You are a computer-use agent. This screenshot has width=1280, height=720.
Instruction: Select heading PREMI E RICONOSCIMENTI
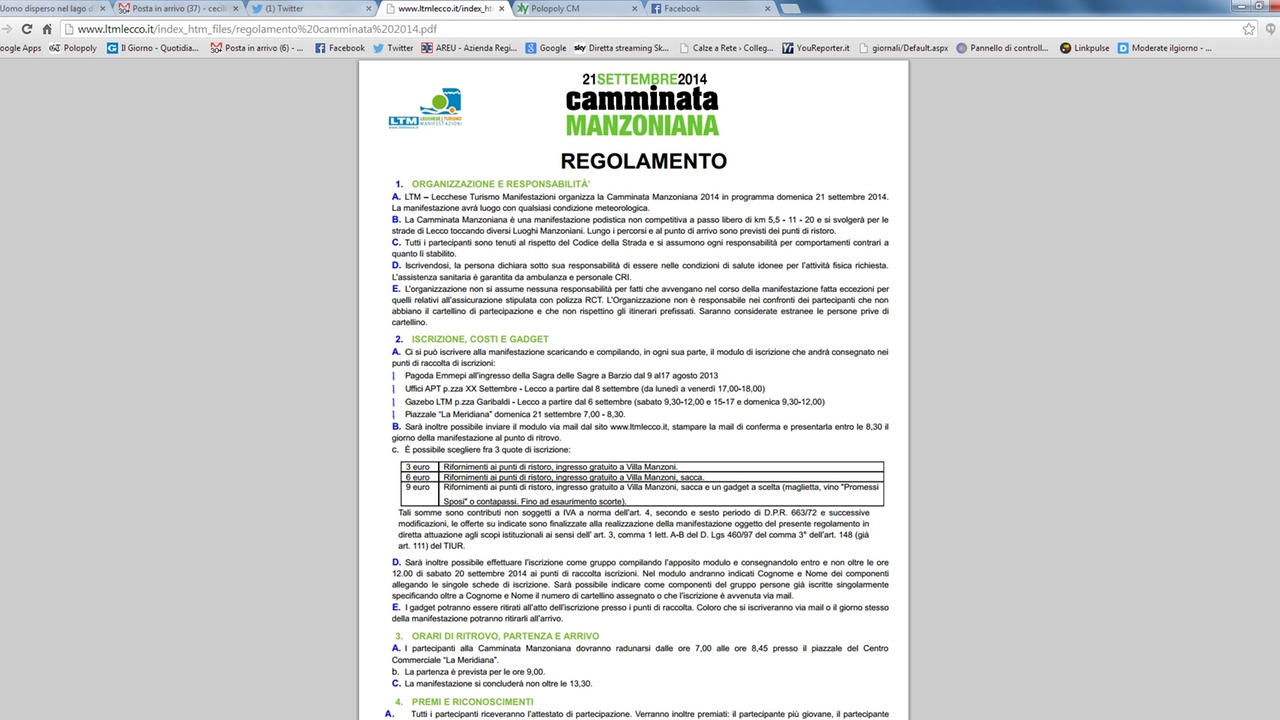(472, 702)
